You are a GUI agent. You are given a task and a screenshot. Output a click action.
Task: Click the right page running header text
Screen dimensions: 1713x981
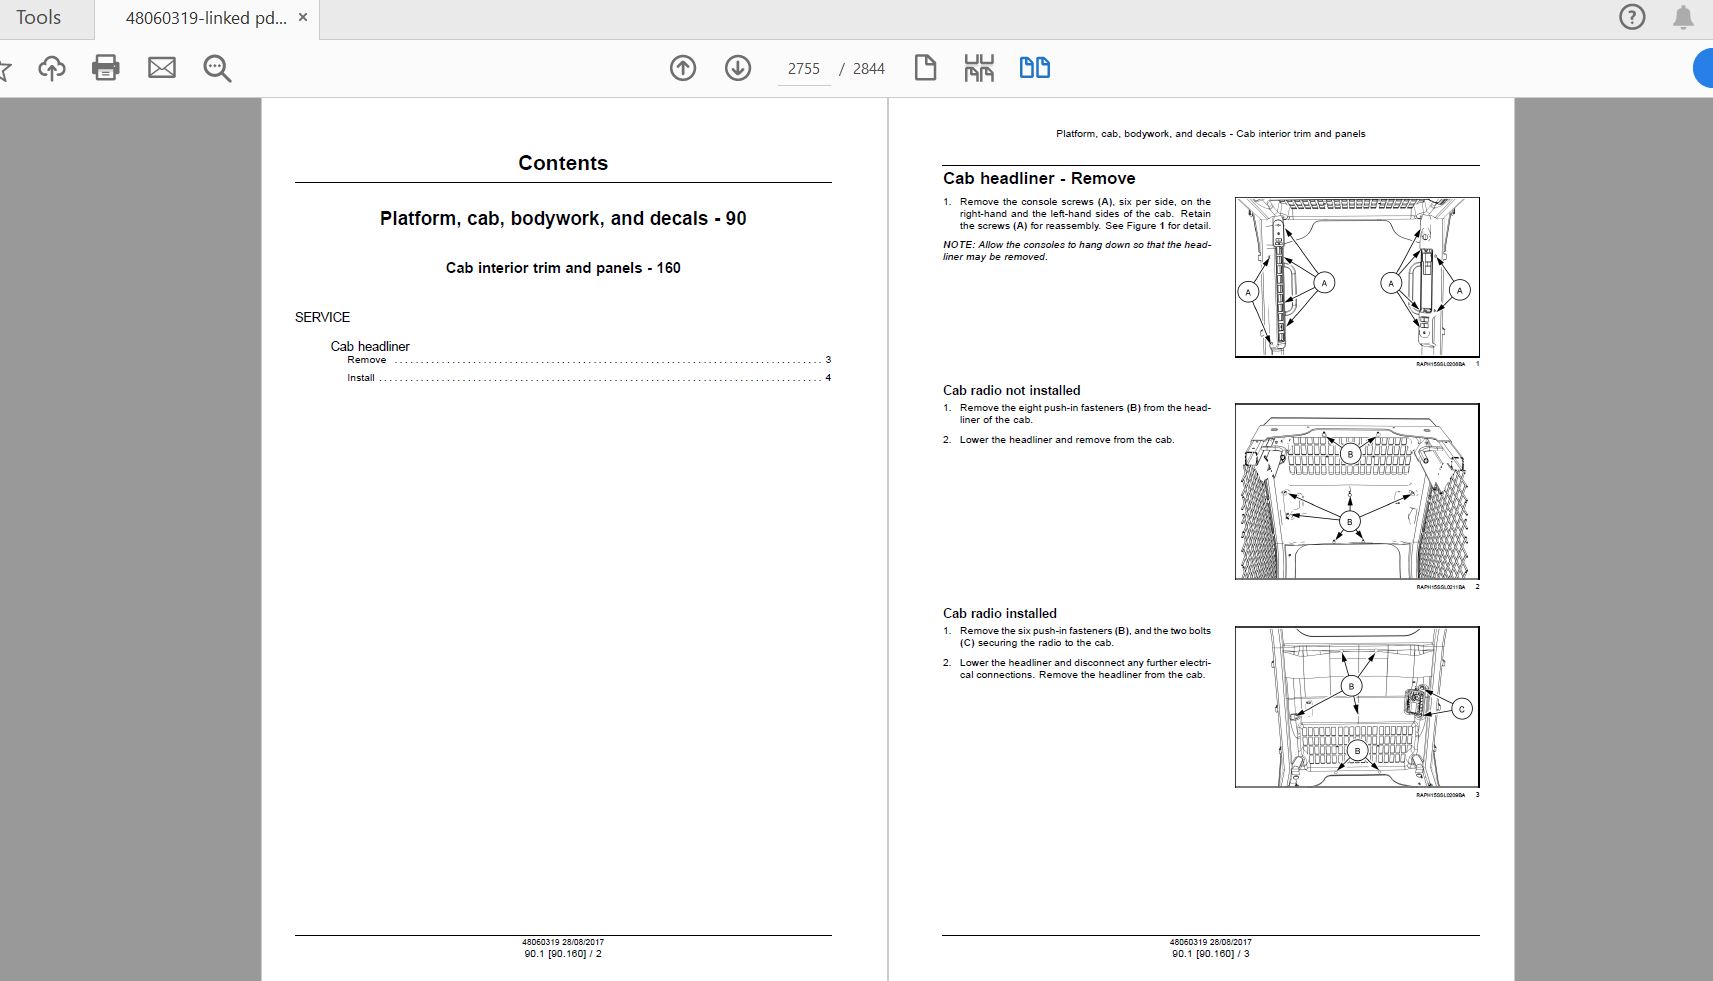[1211, 134]
